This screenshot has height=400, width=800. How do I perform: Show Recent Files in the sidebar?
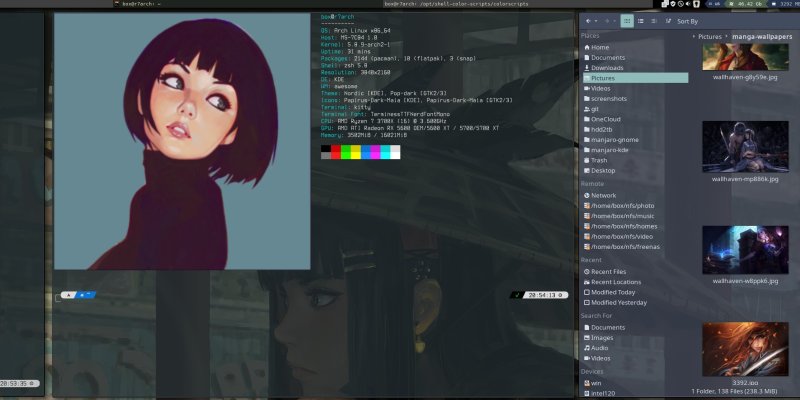point(608,271)
